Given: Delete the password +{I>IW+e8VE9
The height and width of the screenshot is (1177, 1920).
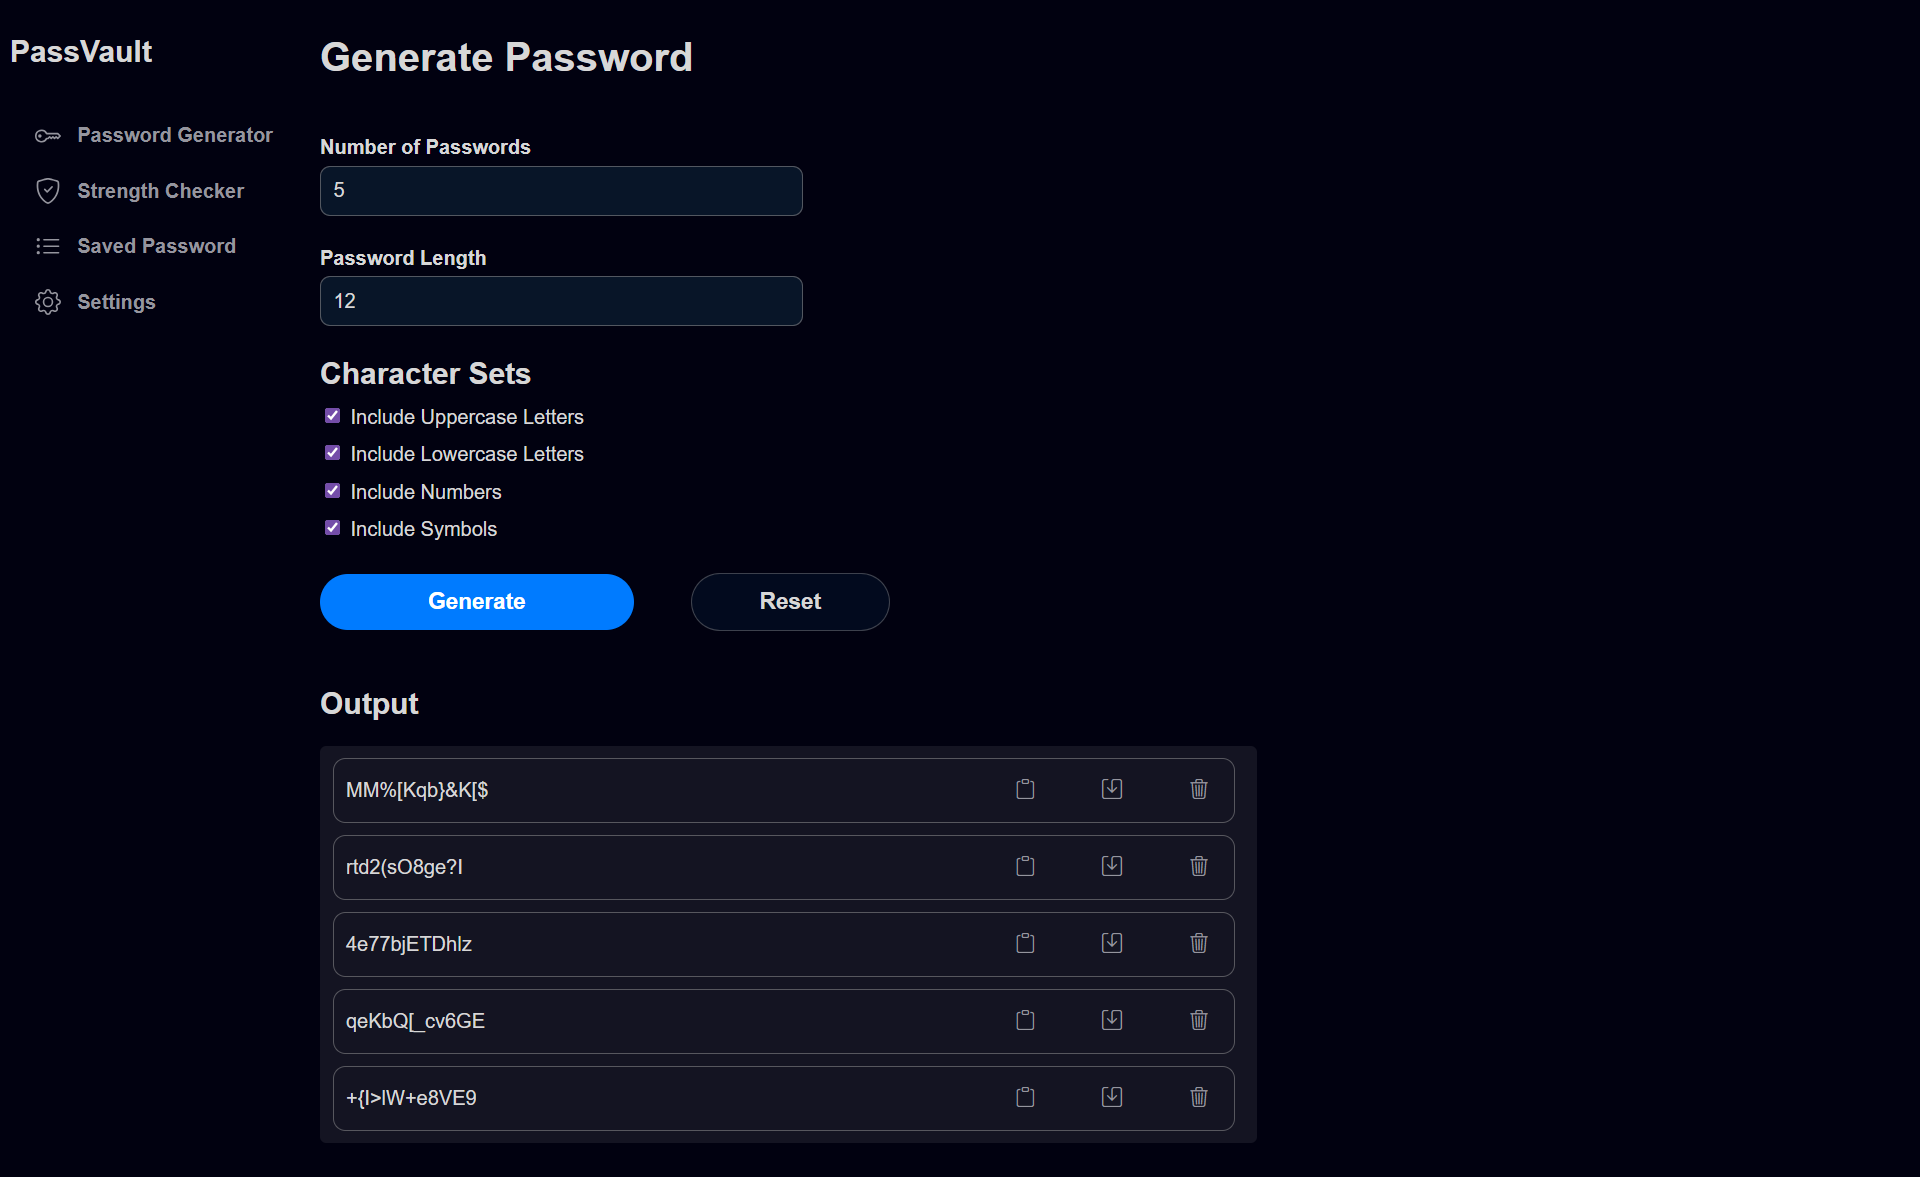Looking at the screenshot, I should point(1198,1098).
